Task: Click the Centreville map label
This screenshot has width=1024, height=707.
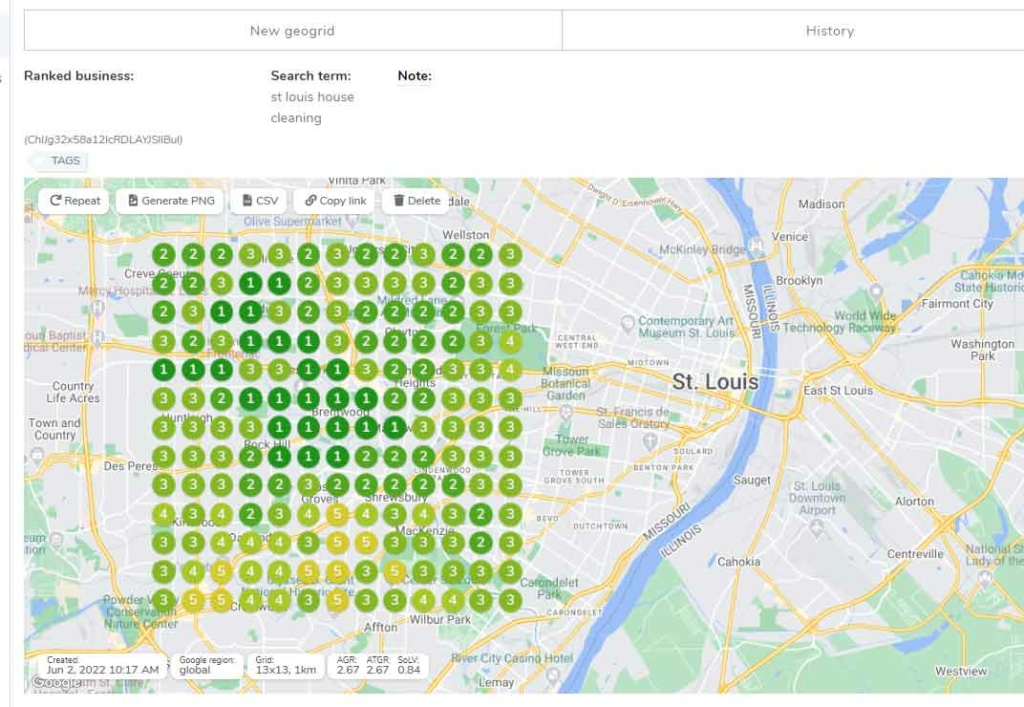Action: pos(915,554)
